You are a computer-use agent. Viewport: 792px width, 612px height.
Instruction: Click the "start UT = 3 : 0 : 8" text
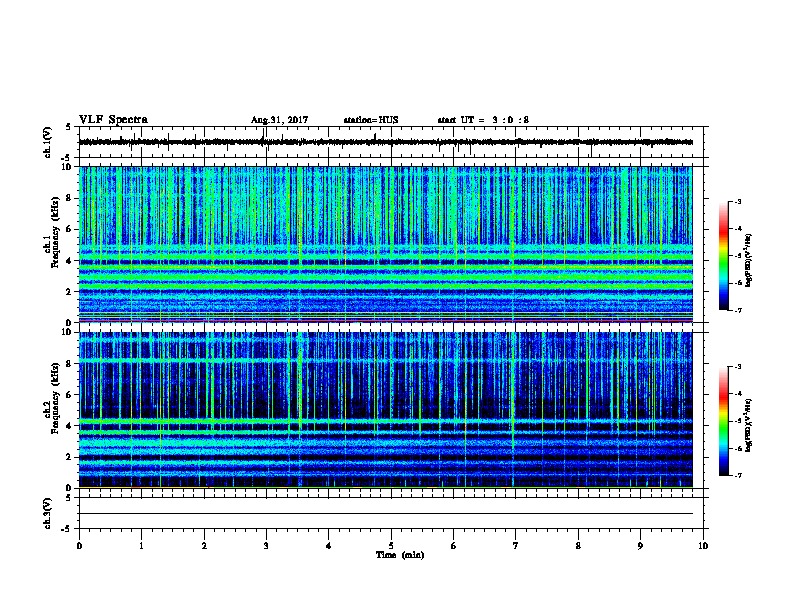click(x=483, y=120)
